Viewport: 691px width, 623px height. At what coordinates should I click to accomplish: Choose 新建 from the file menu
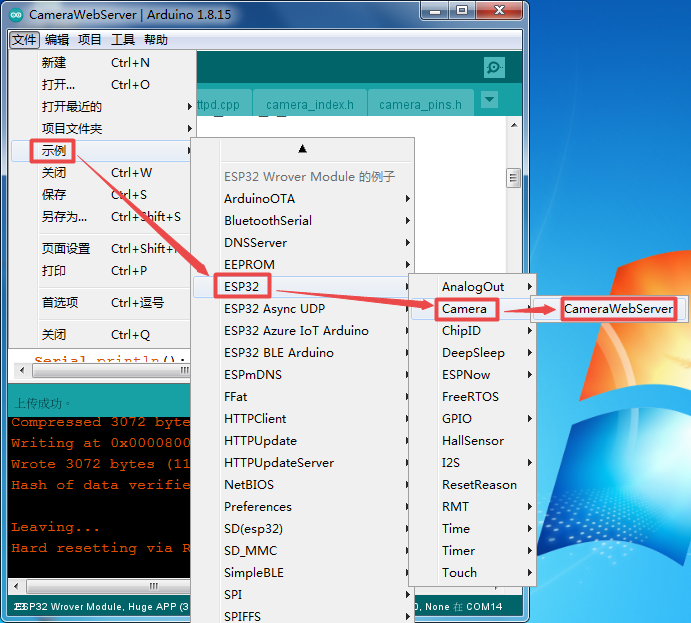(102, 63)
